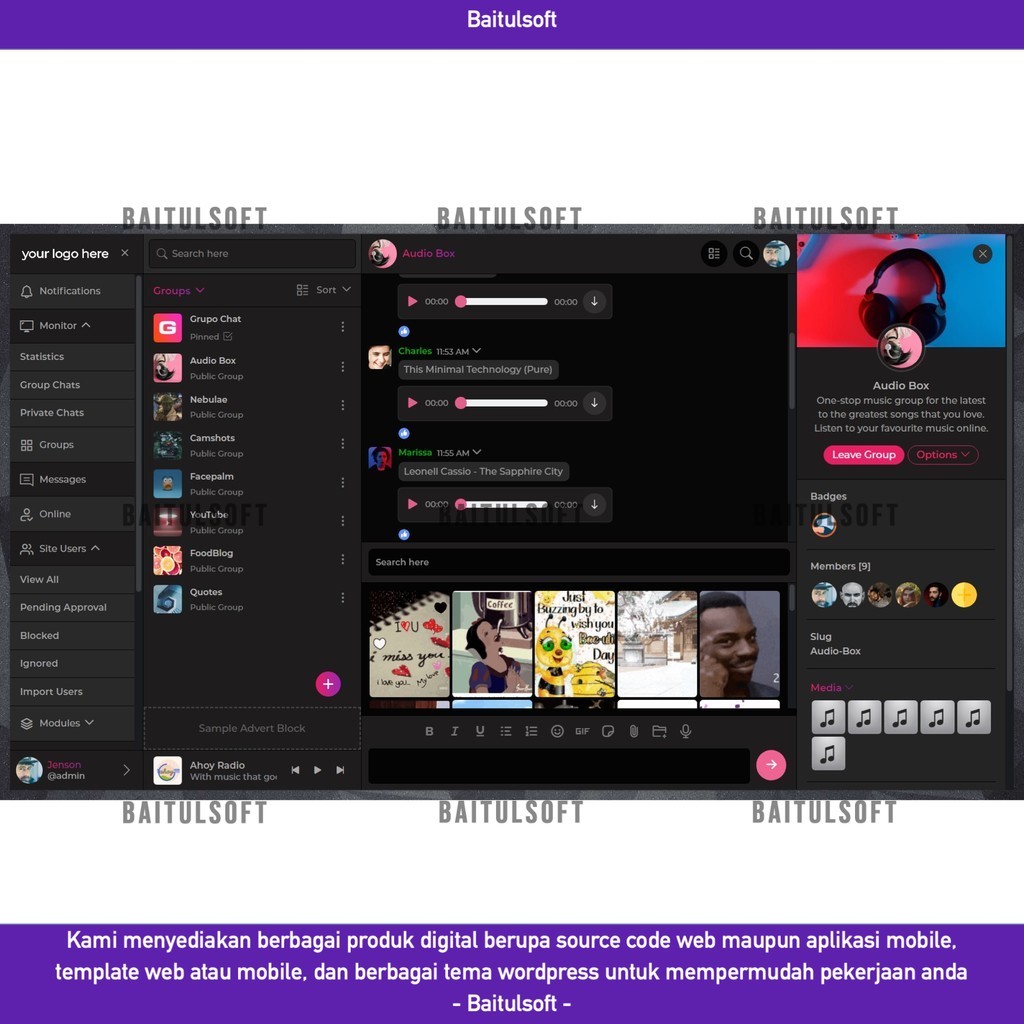Open Import Users page
Image resolution: width=1024 pixels, height=1024 pixels.
click(72, 692)
